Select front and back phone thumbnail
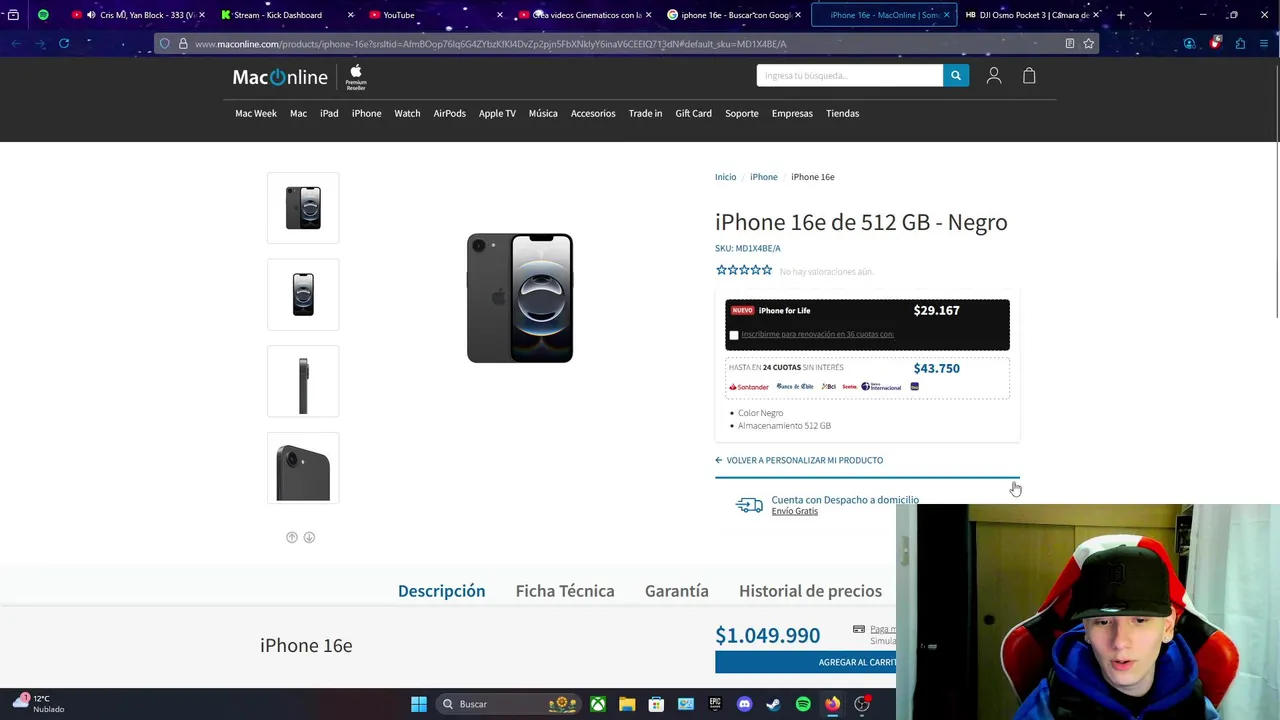This screenshot has width=1280, height=720. 303,208
